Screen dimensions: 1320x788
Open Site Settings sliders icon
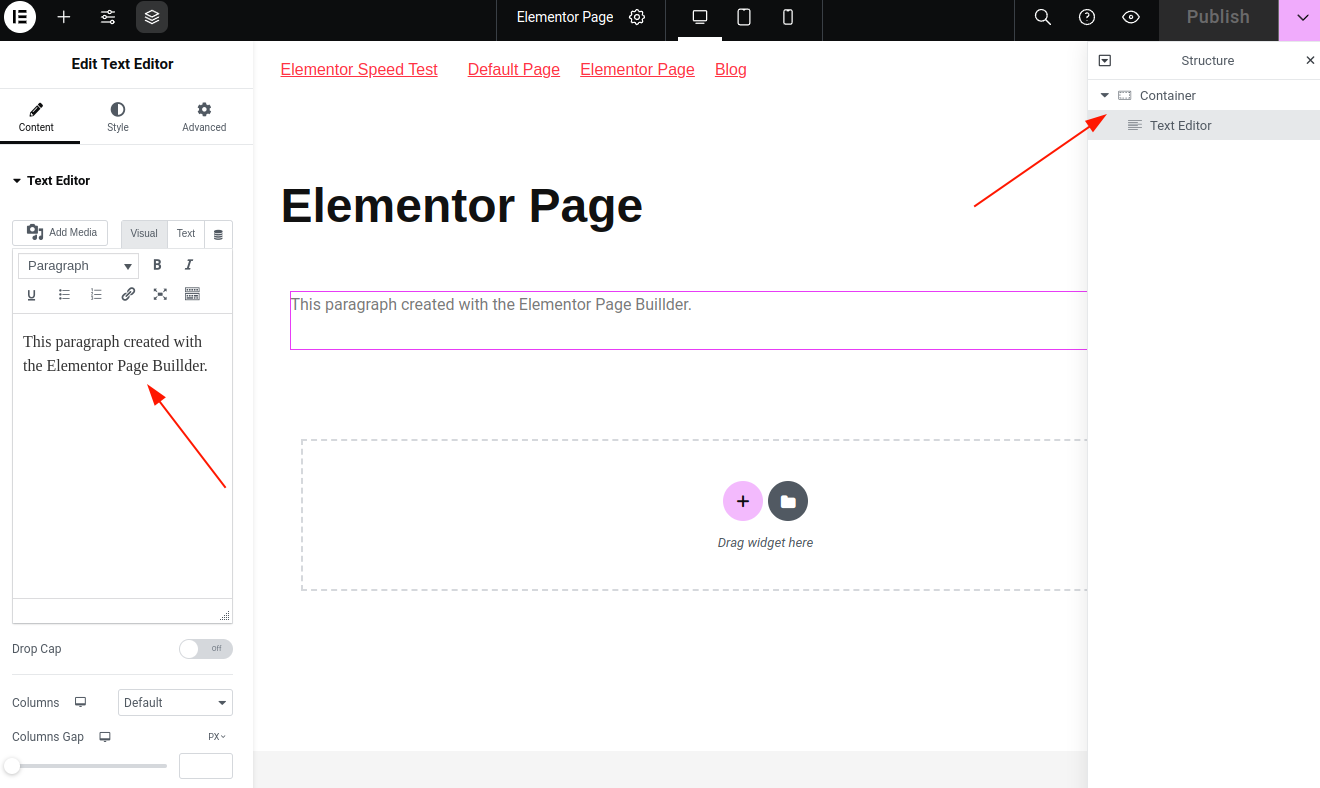tap(108, 17)
